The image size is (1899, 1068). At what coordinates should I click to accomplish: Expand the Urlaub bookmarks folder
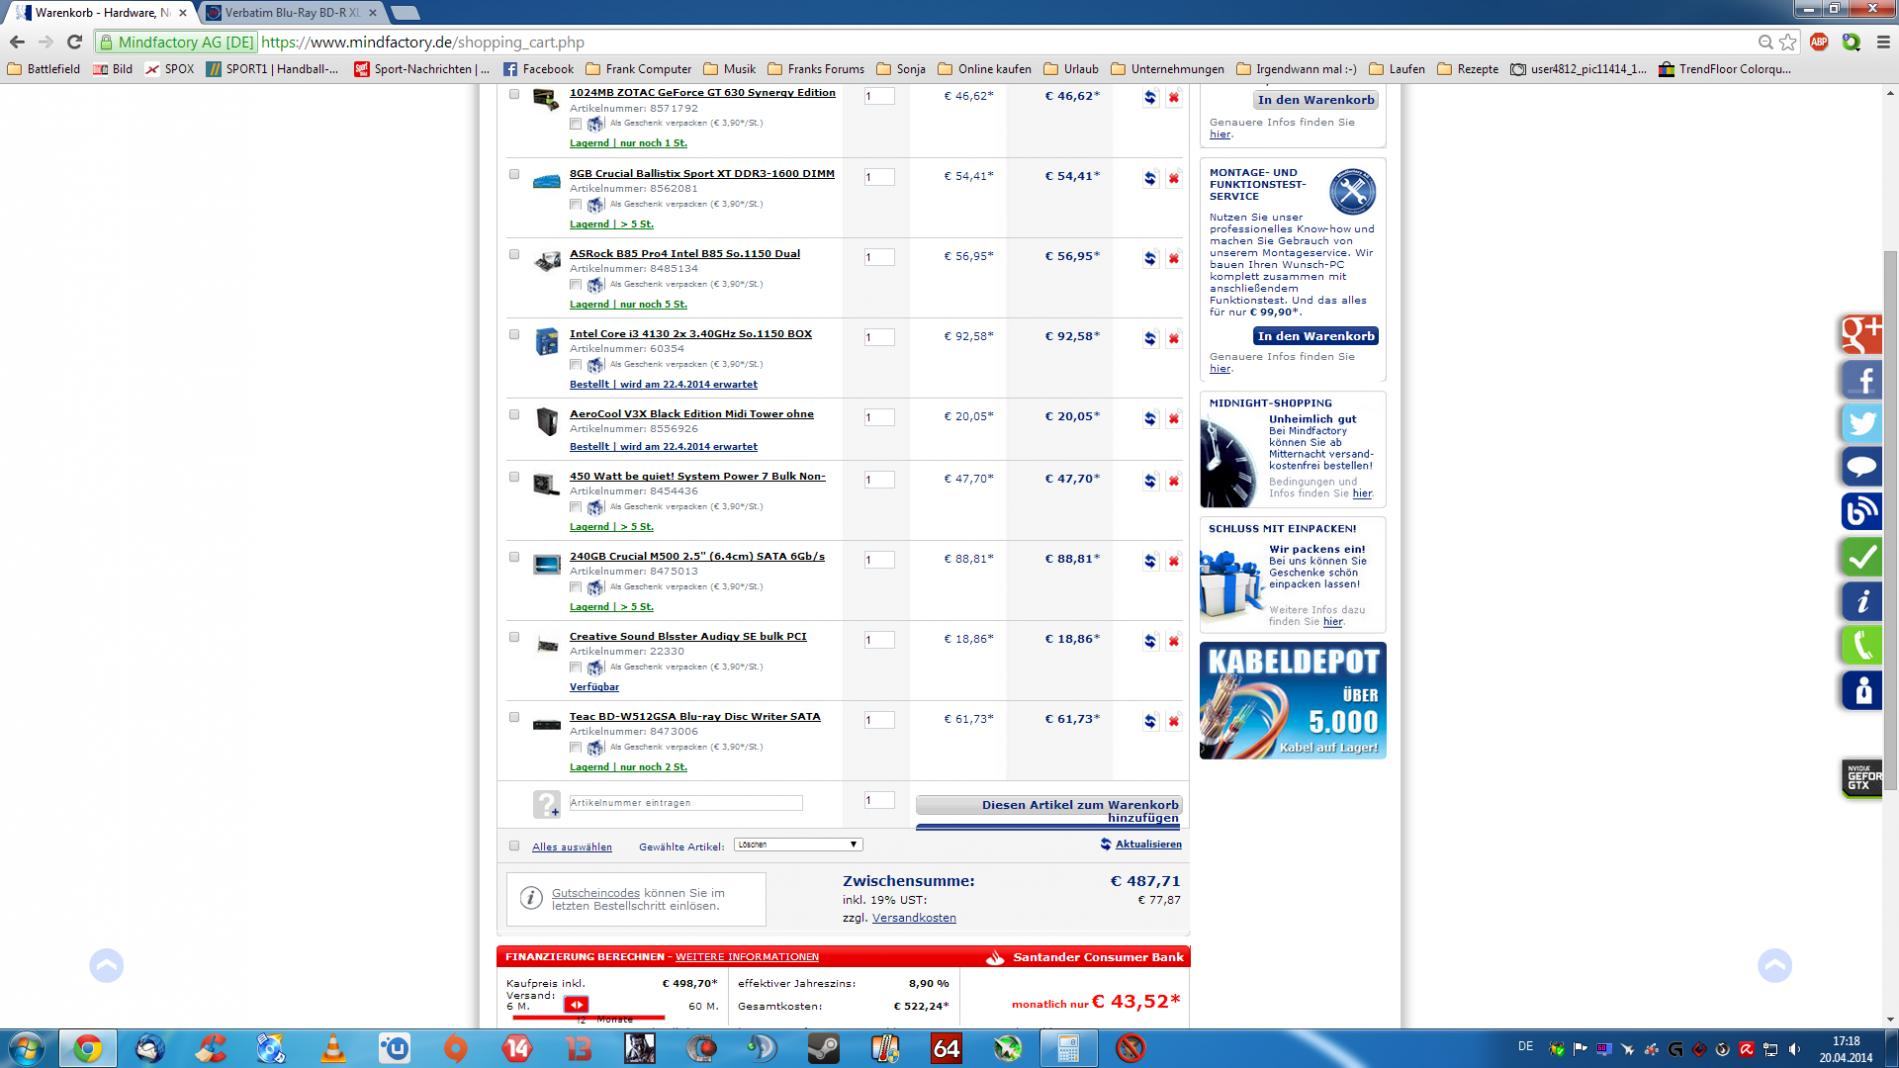[1071, 69]
